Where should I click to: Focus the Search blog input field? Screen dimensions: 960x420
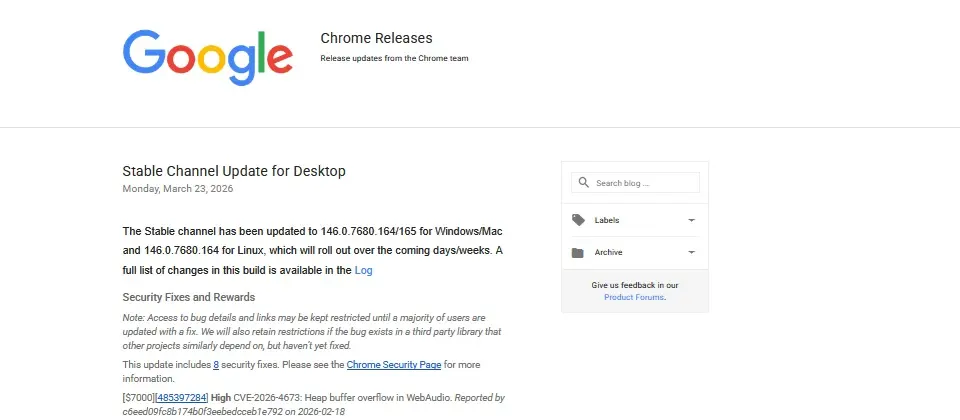pyautogui.click(x=635, y=182)
